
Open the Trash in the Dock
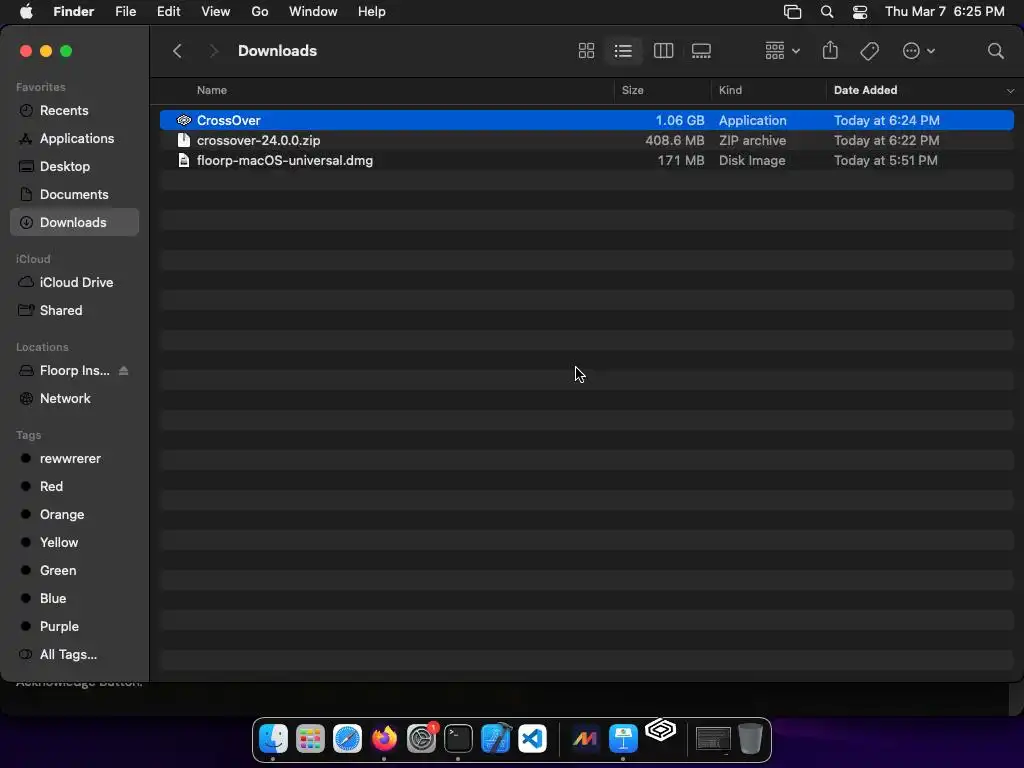pos(750,739)
